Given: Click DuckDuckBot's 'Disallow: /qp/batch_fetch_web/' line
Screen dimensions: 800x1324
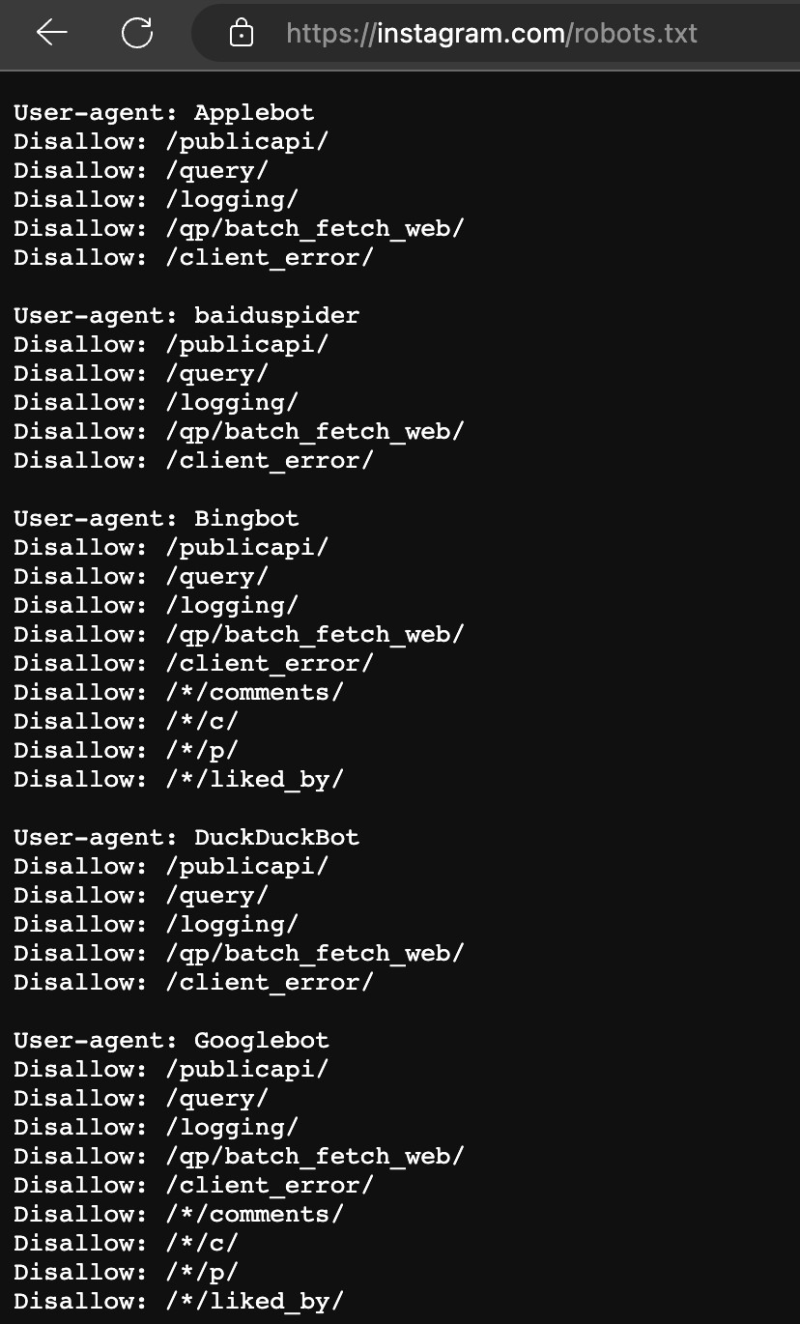Looking at the screenshot, I should coord(238,953).
